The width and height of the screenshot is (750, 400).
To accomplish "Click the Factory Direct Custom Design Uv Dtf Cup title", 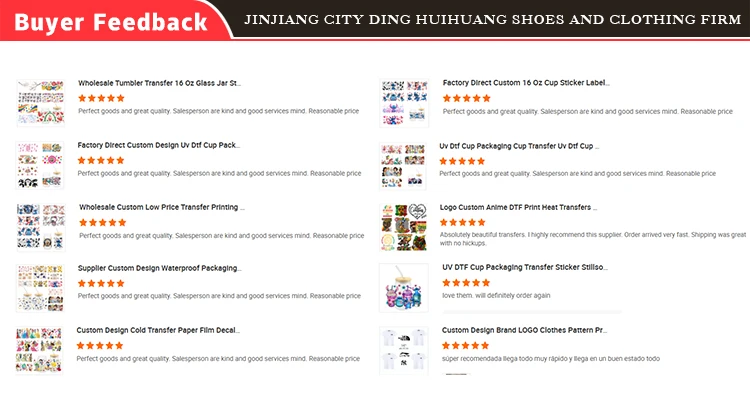I will (159, 145).
